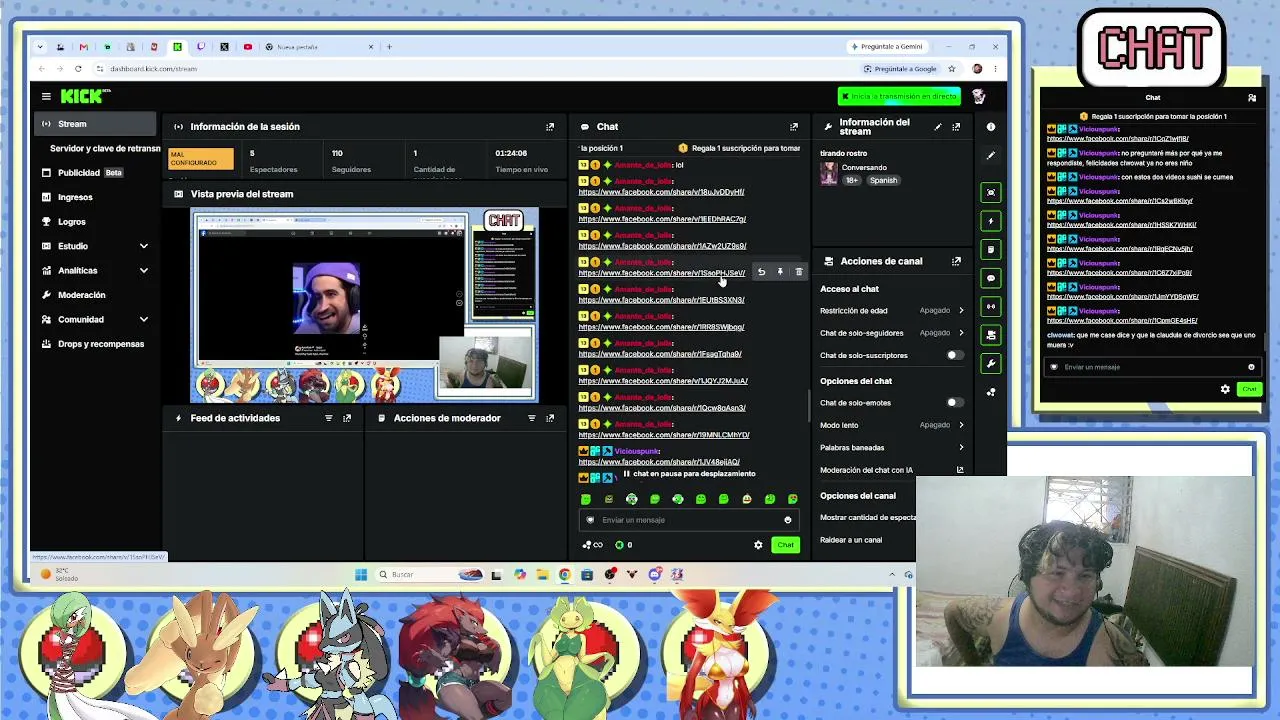The height and width of the screenshot is (720, 1280).
Task: Filter the Feed de actividades panel
Action: [x=328, y=418]
